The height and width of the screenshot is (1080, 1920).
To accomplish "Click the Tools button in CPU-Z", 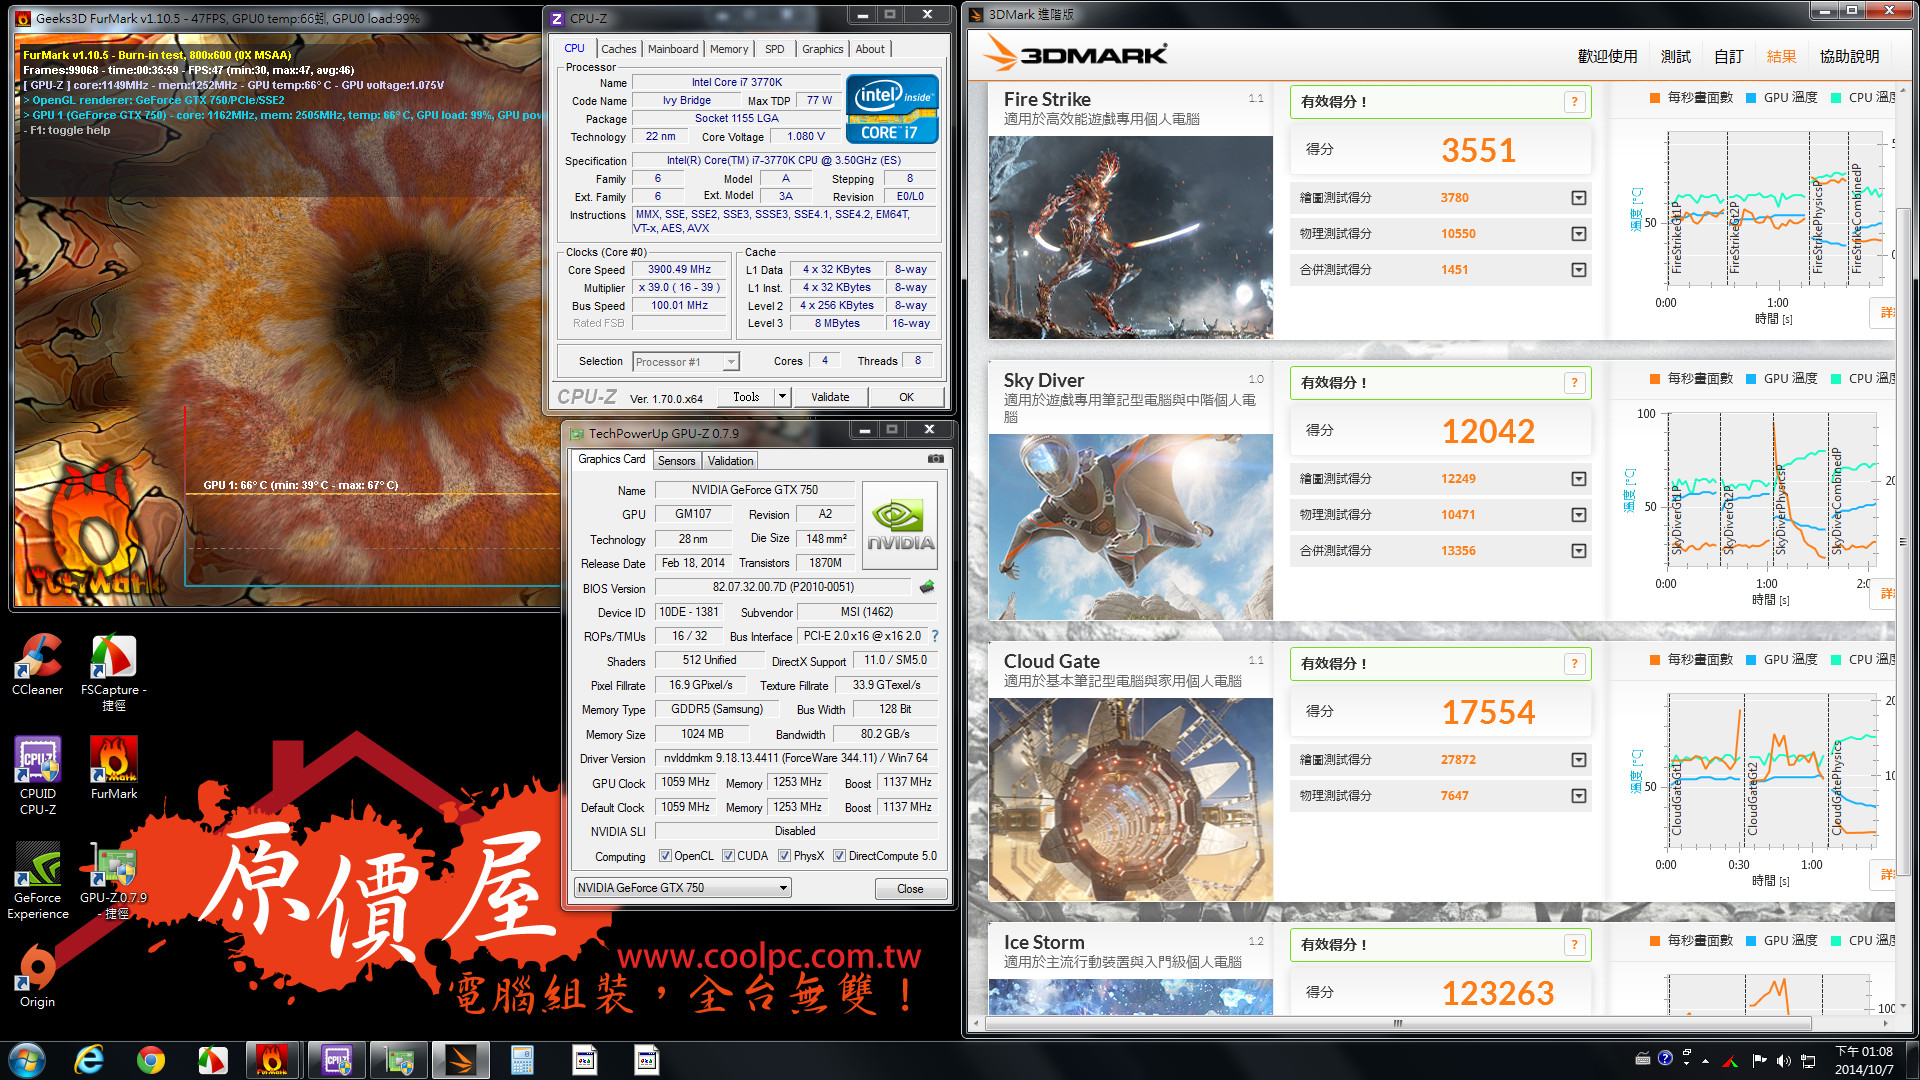I will (746, 397).
